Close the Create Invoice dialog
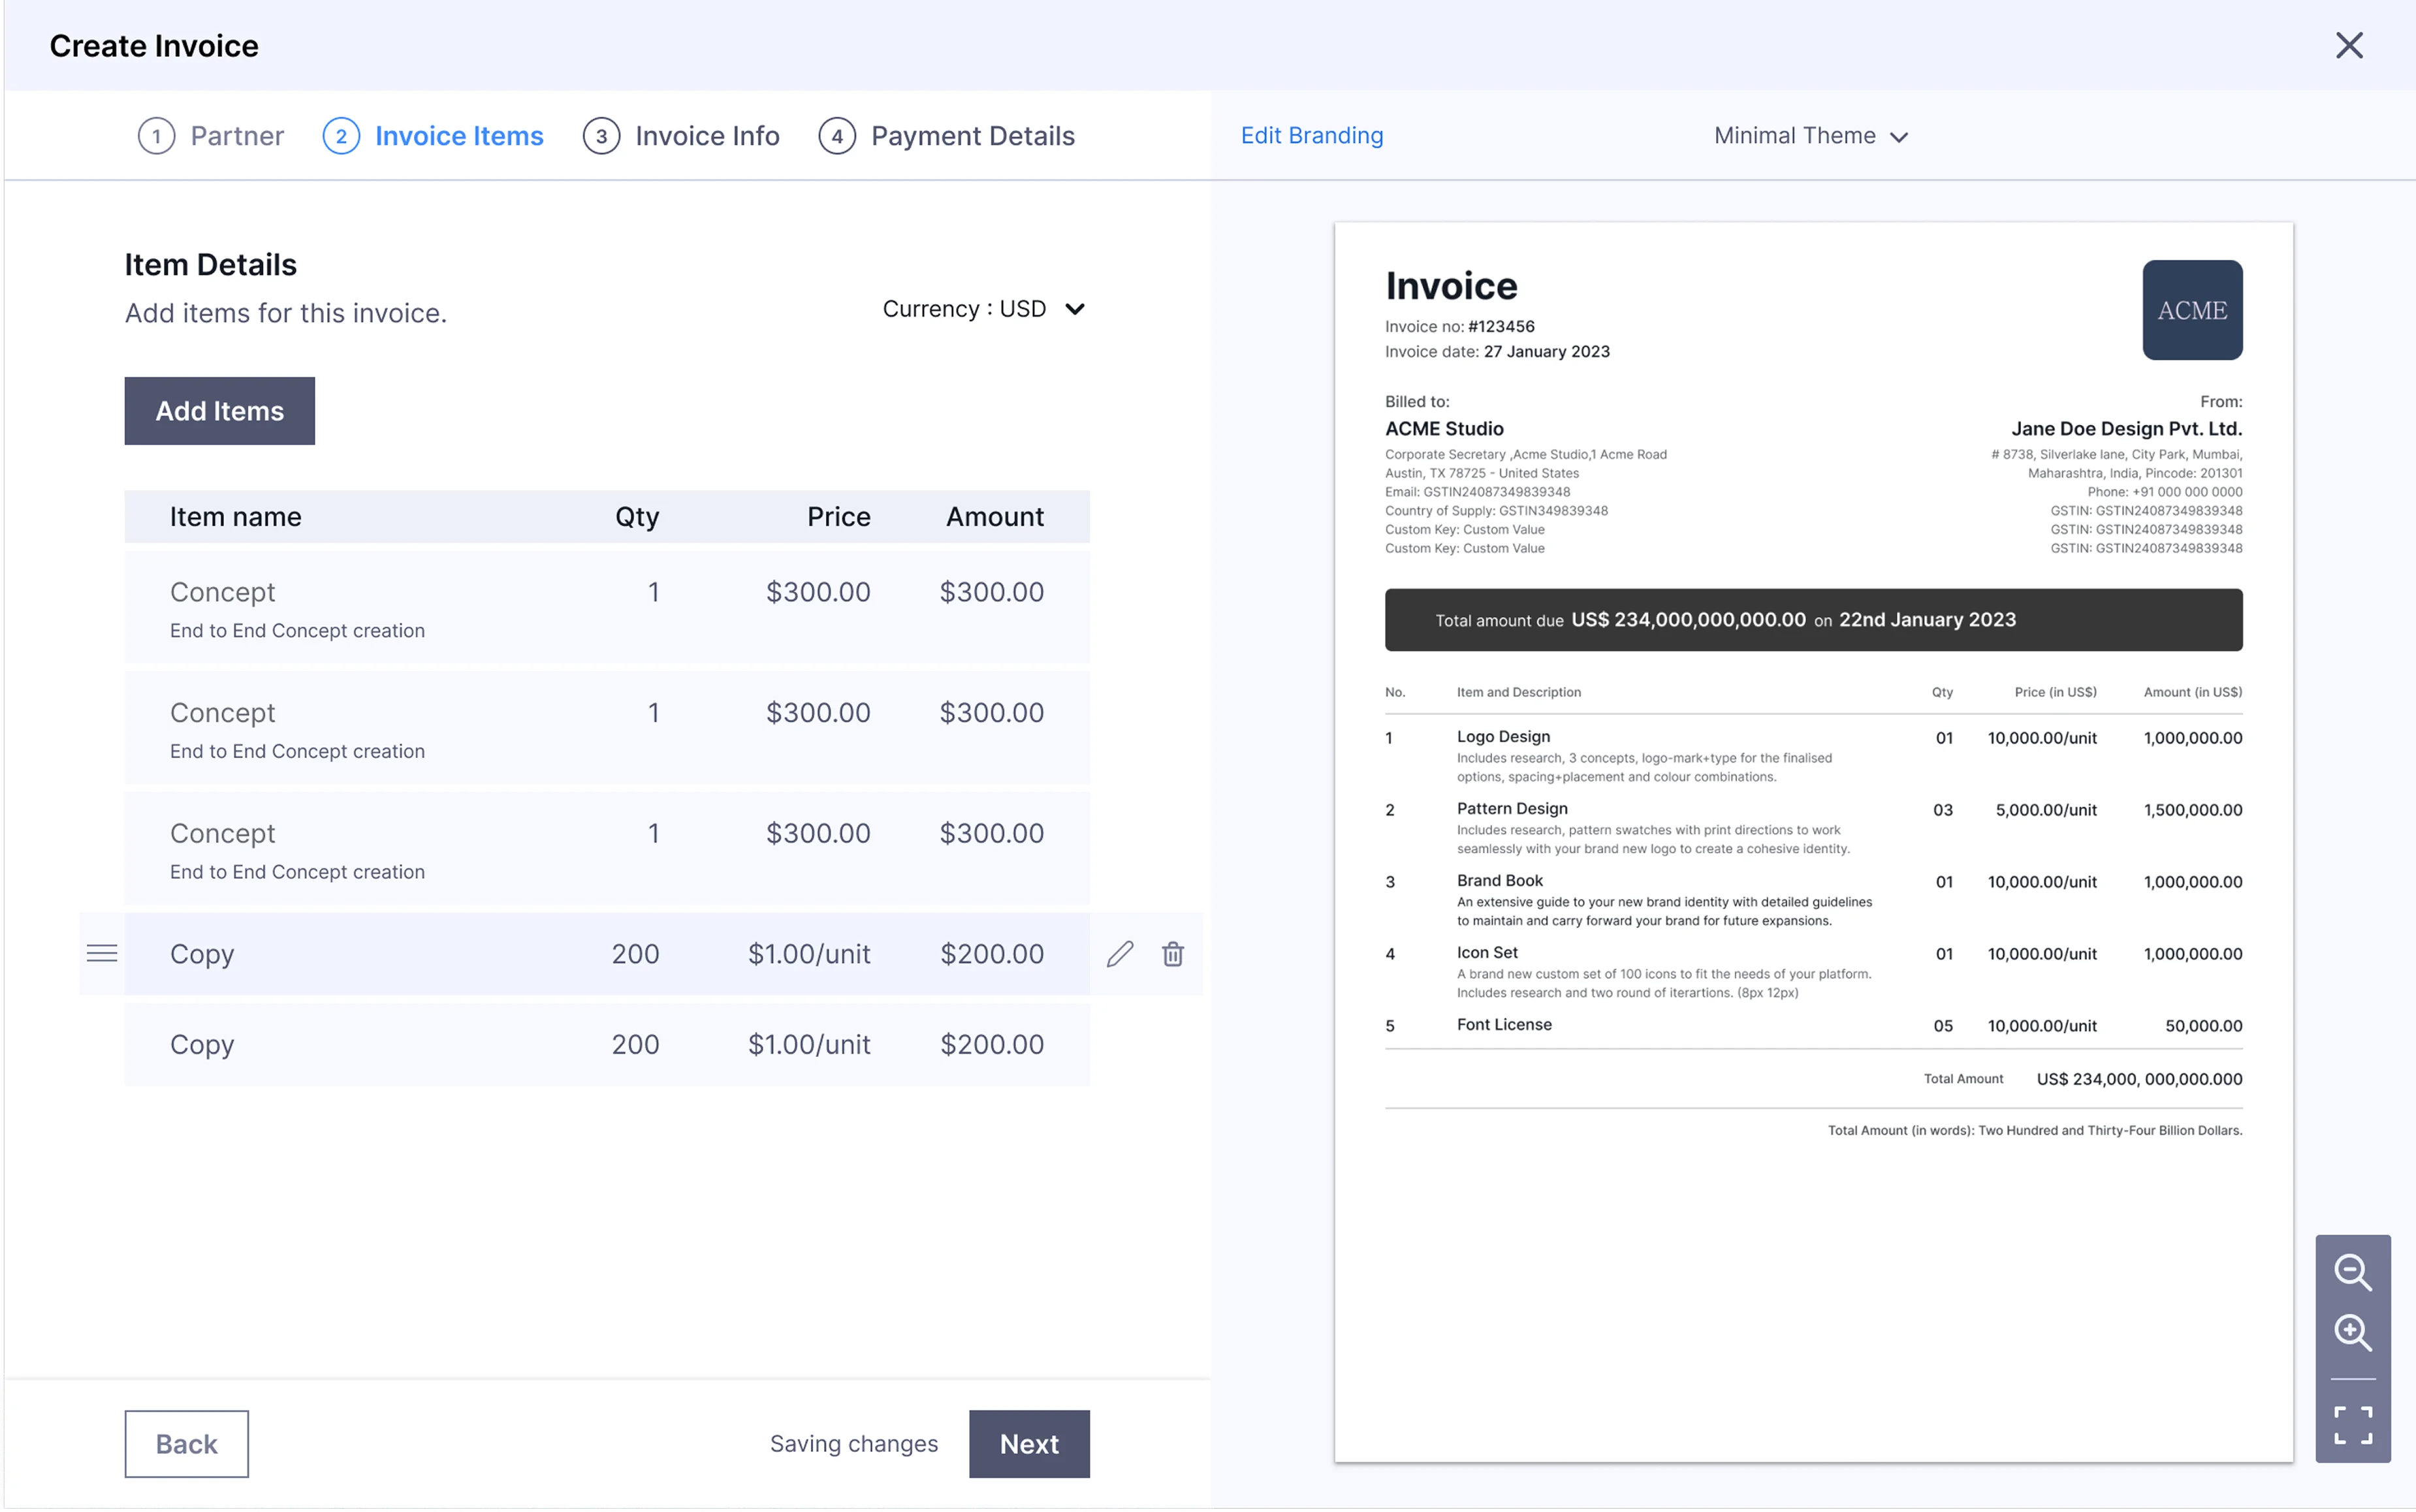The height and width of the screenshot is (1512, 2416). tap(2349, 45)
